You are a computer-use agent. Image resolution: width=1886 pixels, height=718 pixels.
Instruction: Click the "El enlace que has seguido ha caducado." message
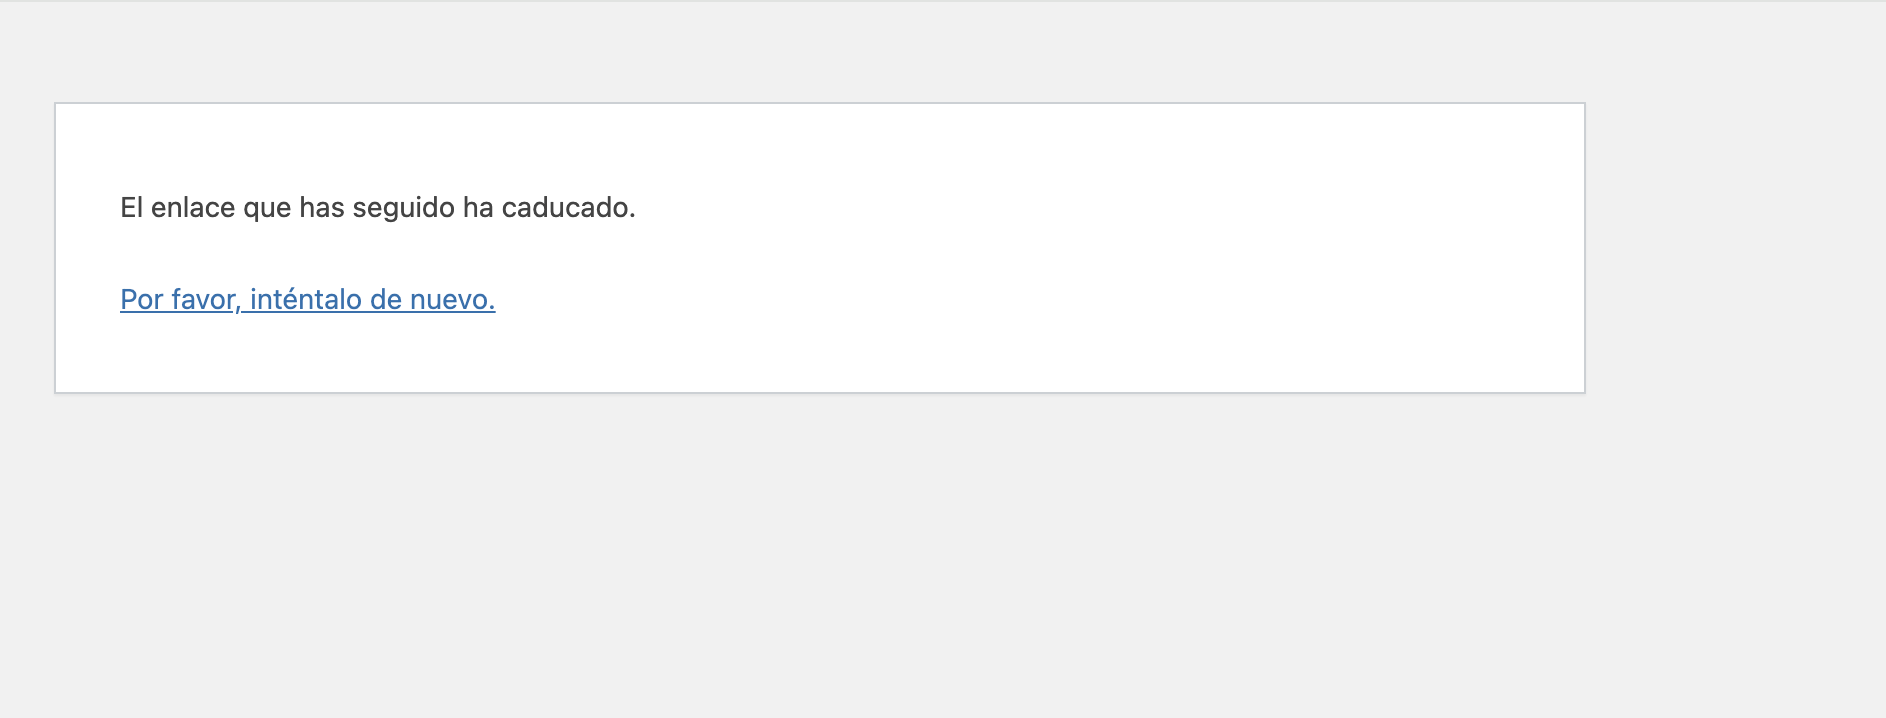click(x=377, y=208)
